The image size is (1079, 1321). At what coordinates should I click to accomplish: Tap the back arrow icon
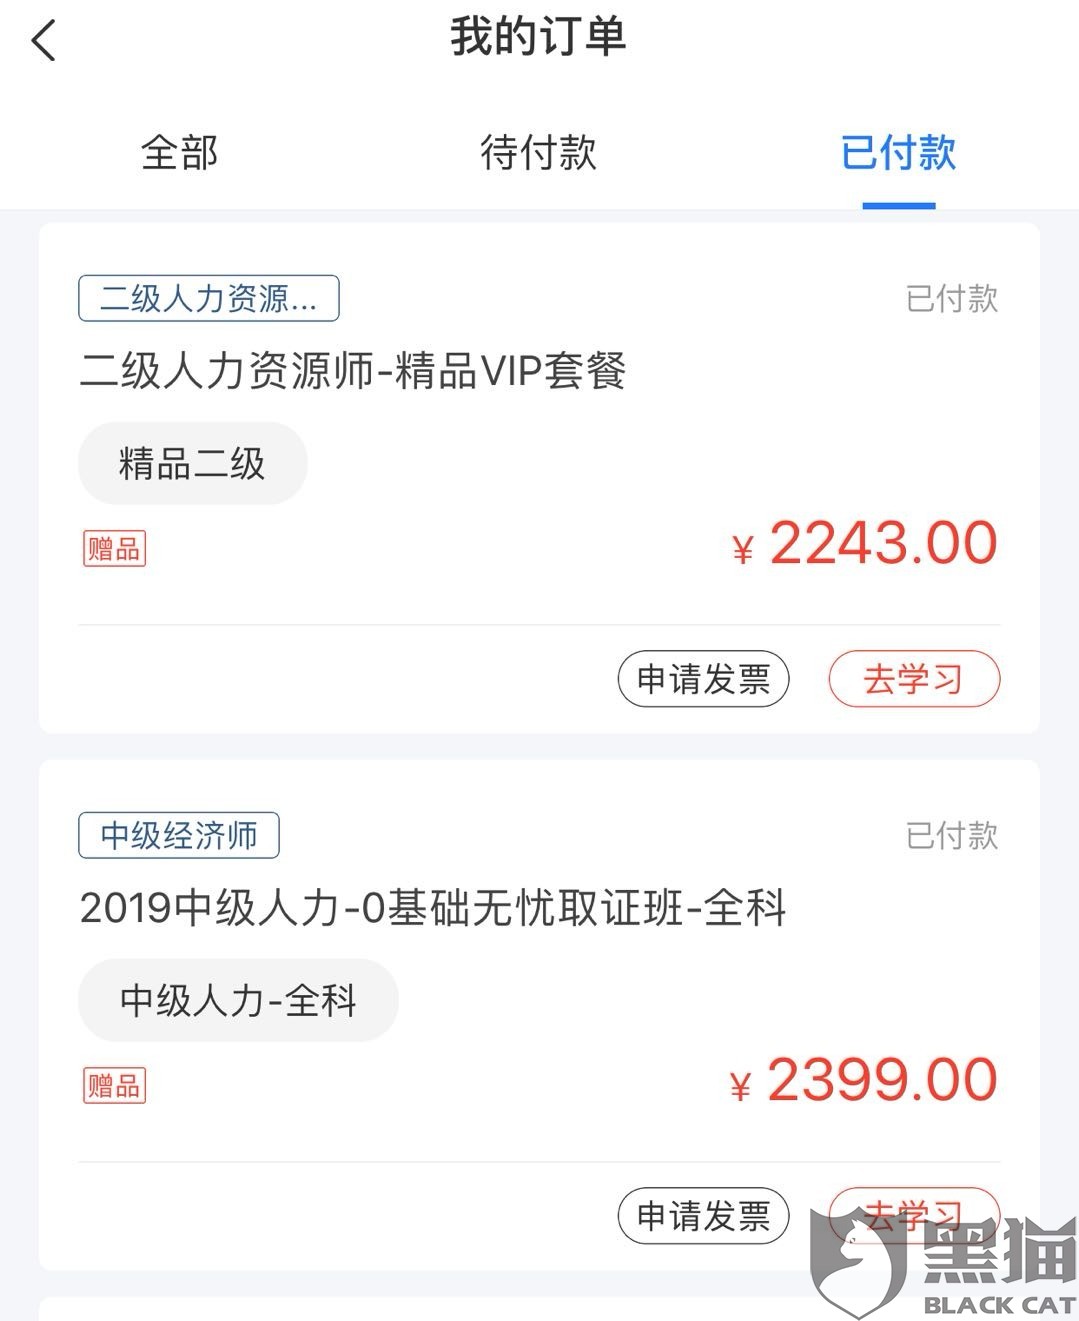[x=44, y=42]
